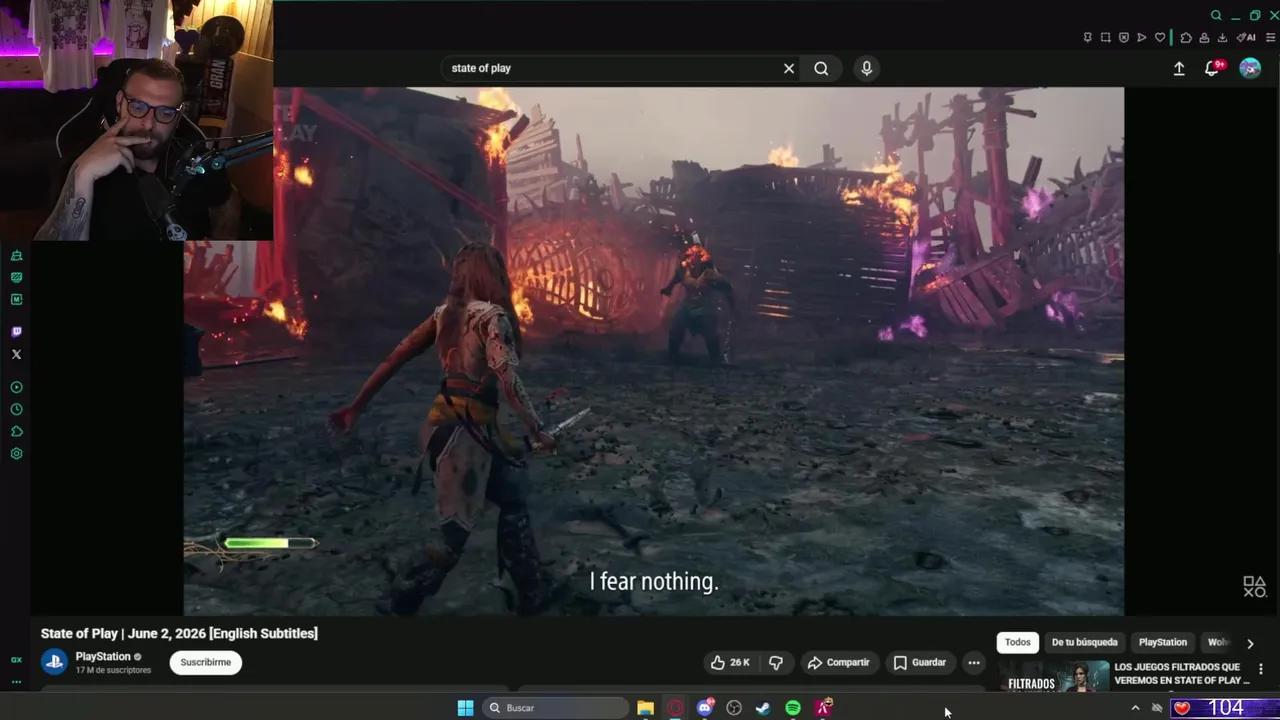Open the browser profile icon in toolbar
This screenshot has width=1280, height=720.
coord(1204,38)
